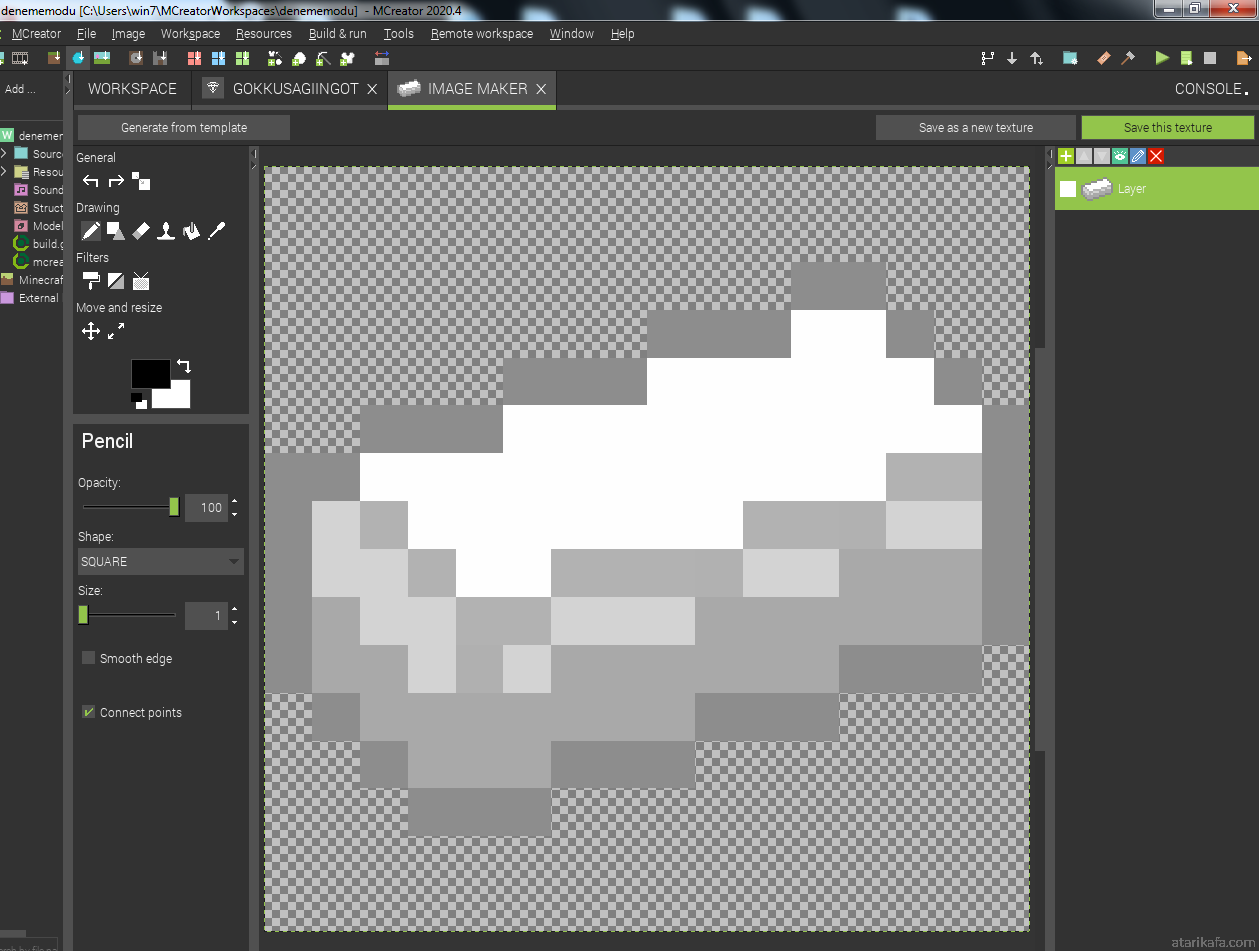Click the black foreground color swatch
1259x951 pixels.
149,374
